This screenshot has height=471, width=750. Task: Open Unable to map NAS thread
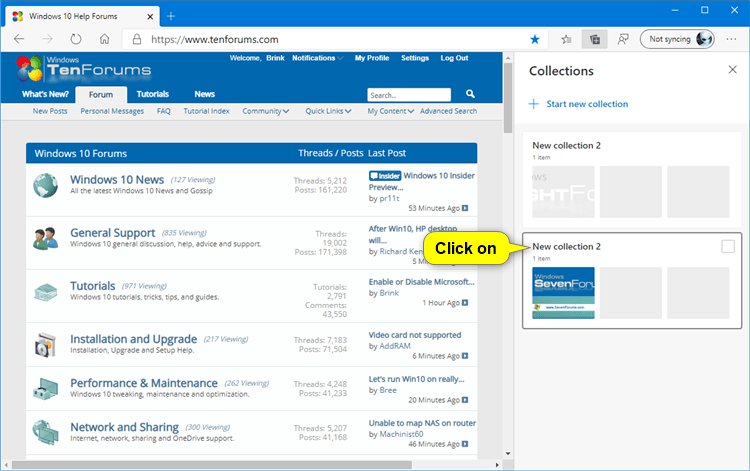[422, 423]
